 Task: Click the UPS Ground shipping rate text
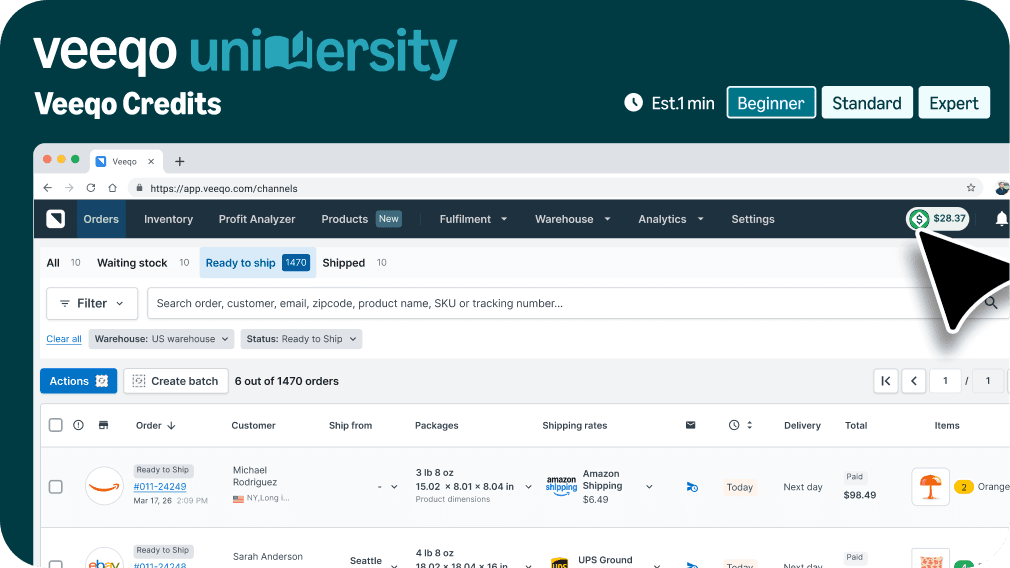coord(605,560)
